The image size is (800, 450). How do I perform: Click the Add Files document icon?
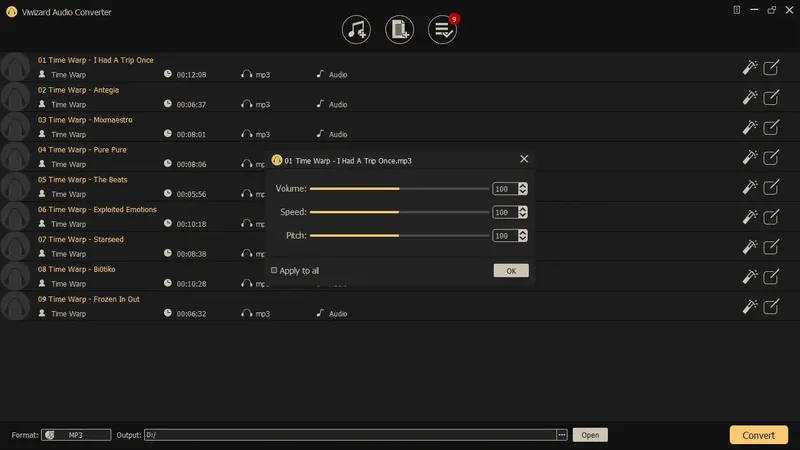point(399,30)
